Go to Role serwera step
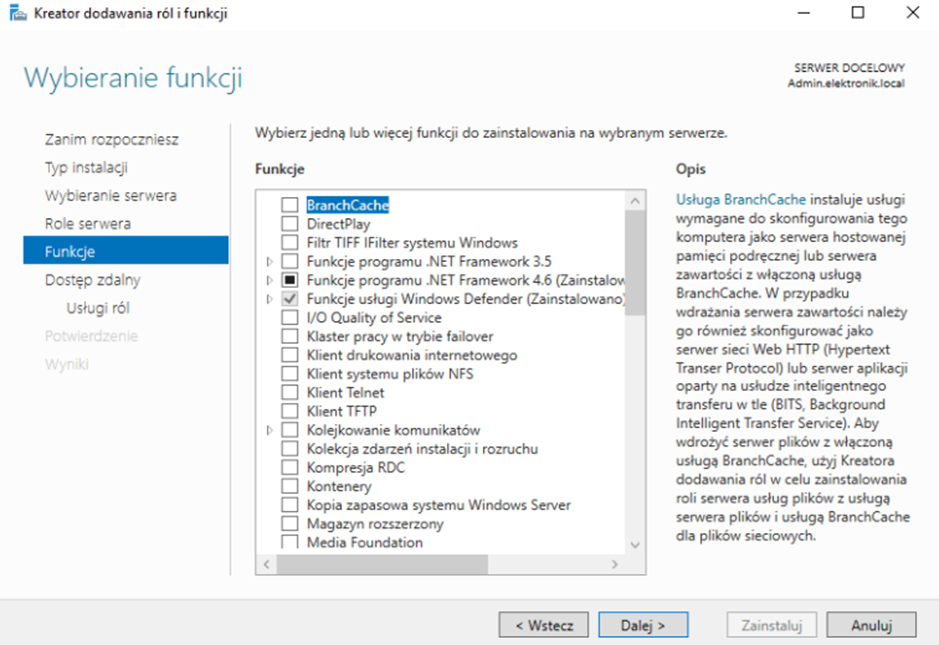The image size is (939, 645). click(88, 224)
